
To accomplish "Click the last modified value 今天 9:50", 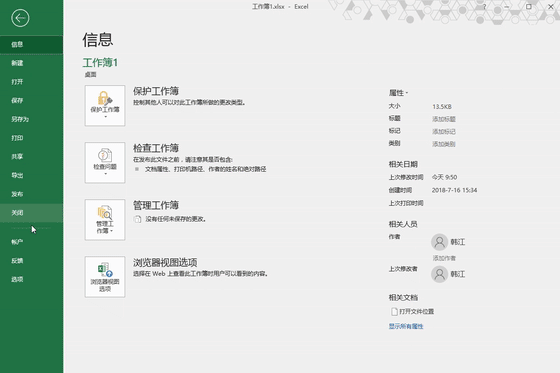I will coord(444,177).
